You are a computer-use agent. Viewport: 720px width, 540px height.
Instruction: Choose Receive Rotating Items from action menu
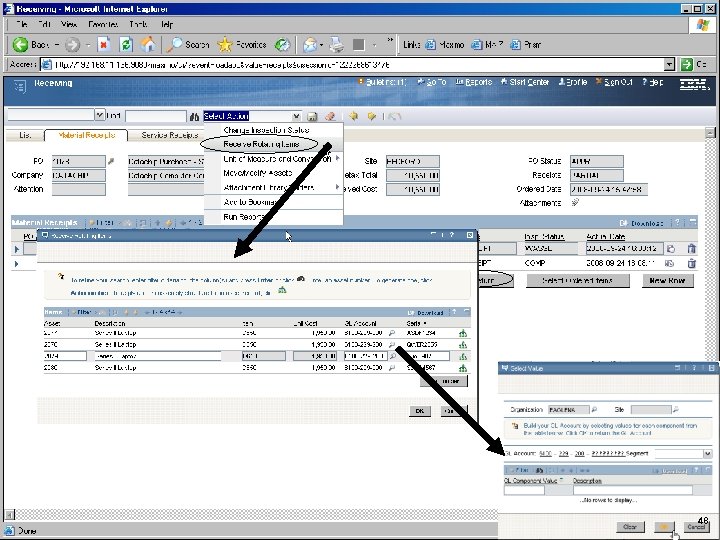click(x=261, y=144)
